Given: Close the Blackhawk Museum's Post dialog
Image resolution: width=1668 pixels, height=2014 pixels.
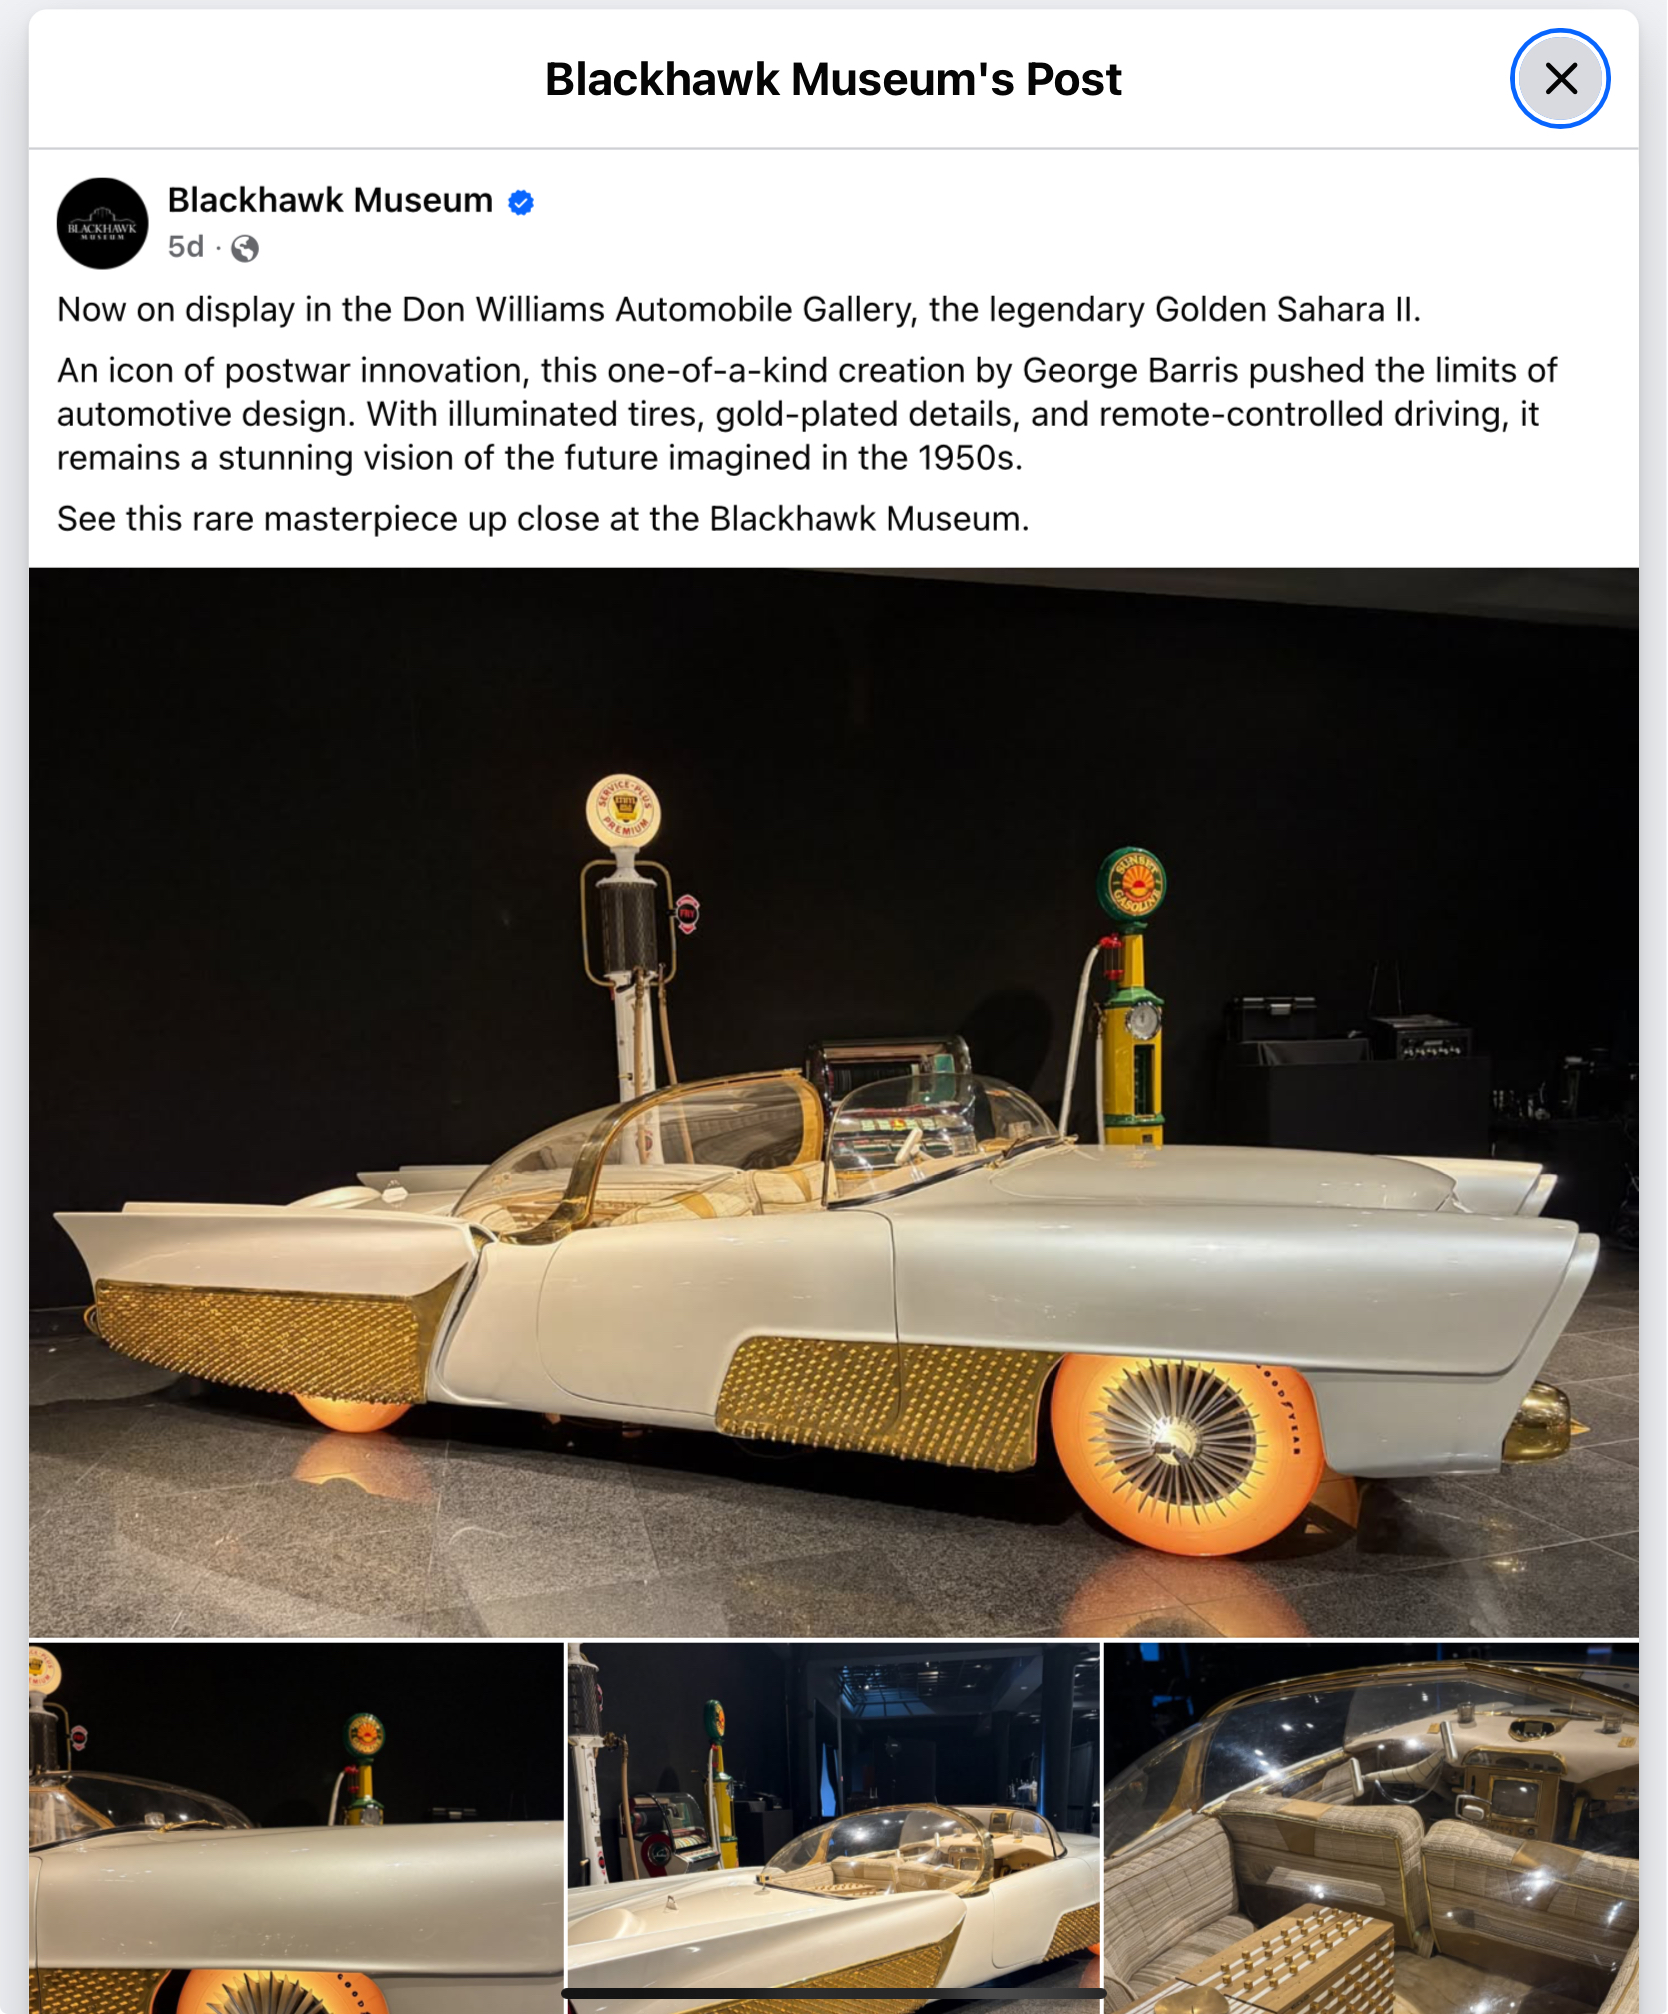Looking at the screenshot, I should tap(1559, 78).
